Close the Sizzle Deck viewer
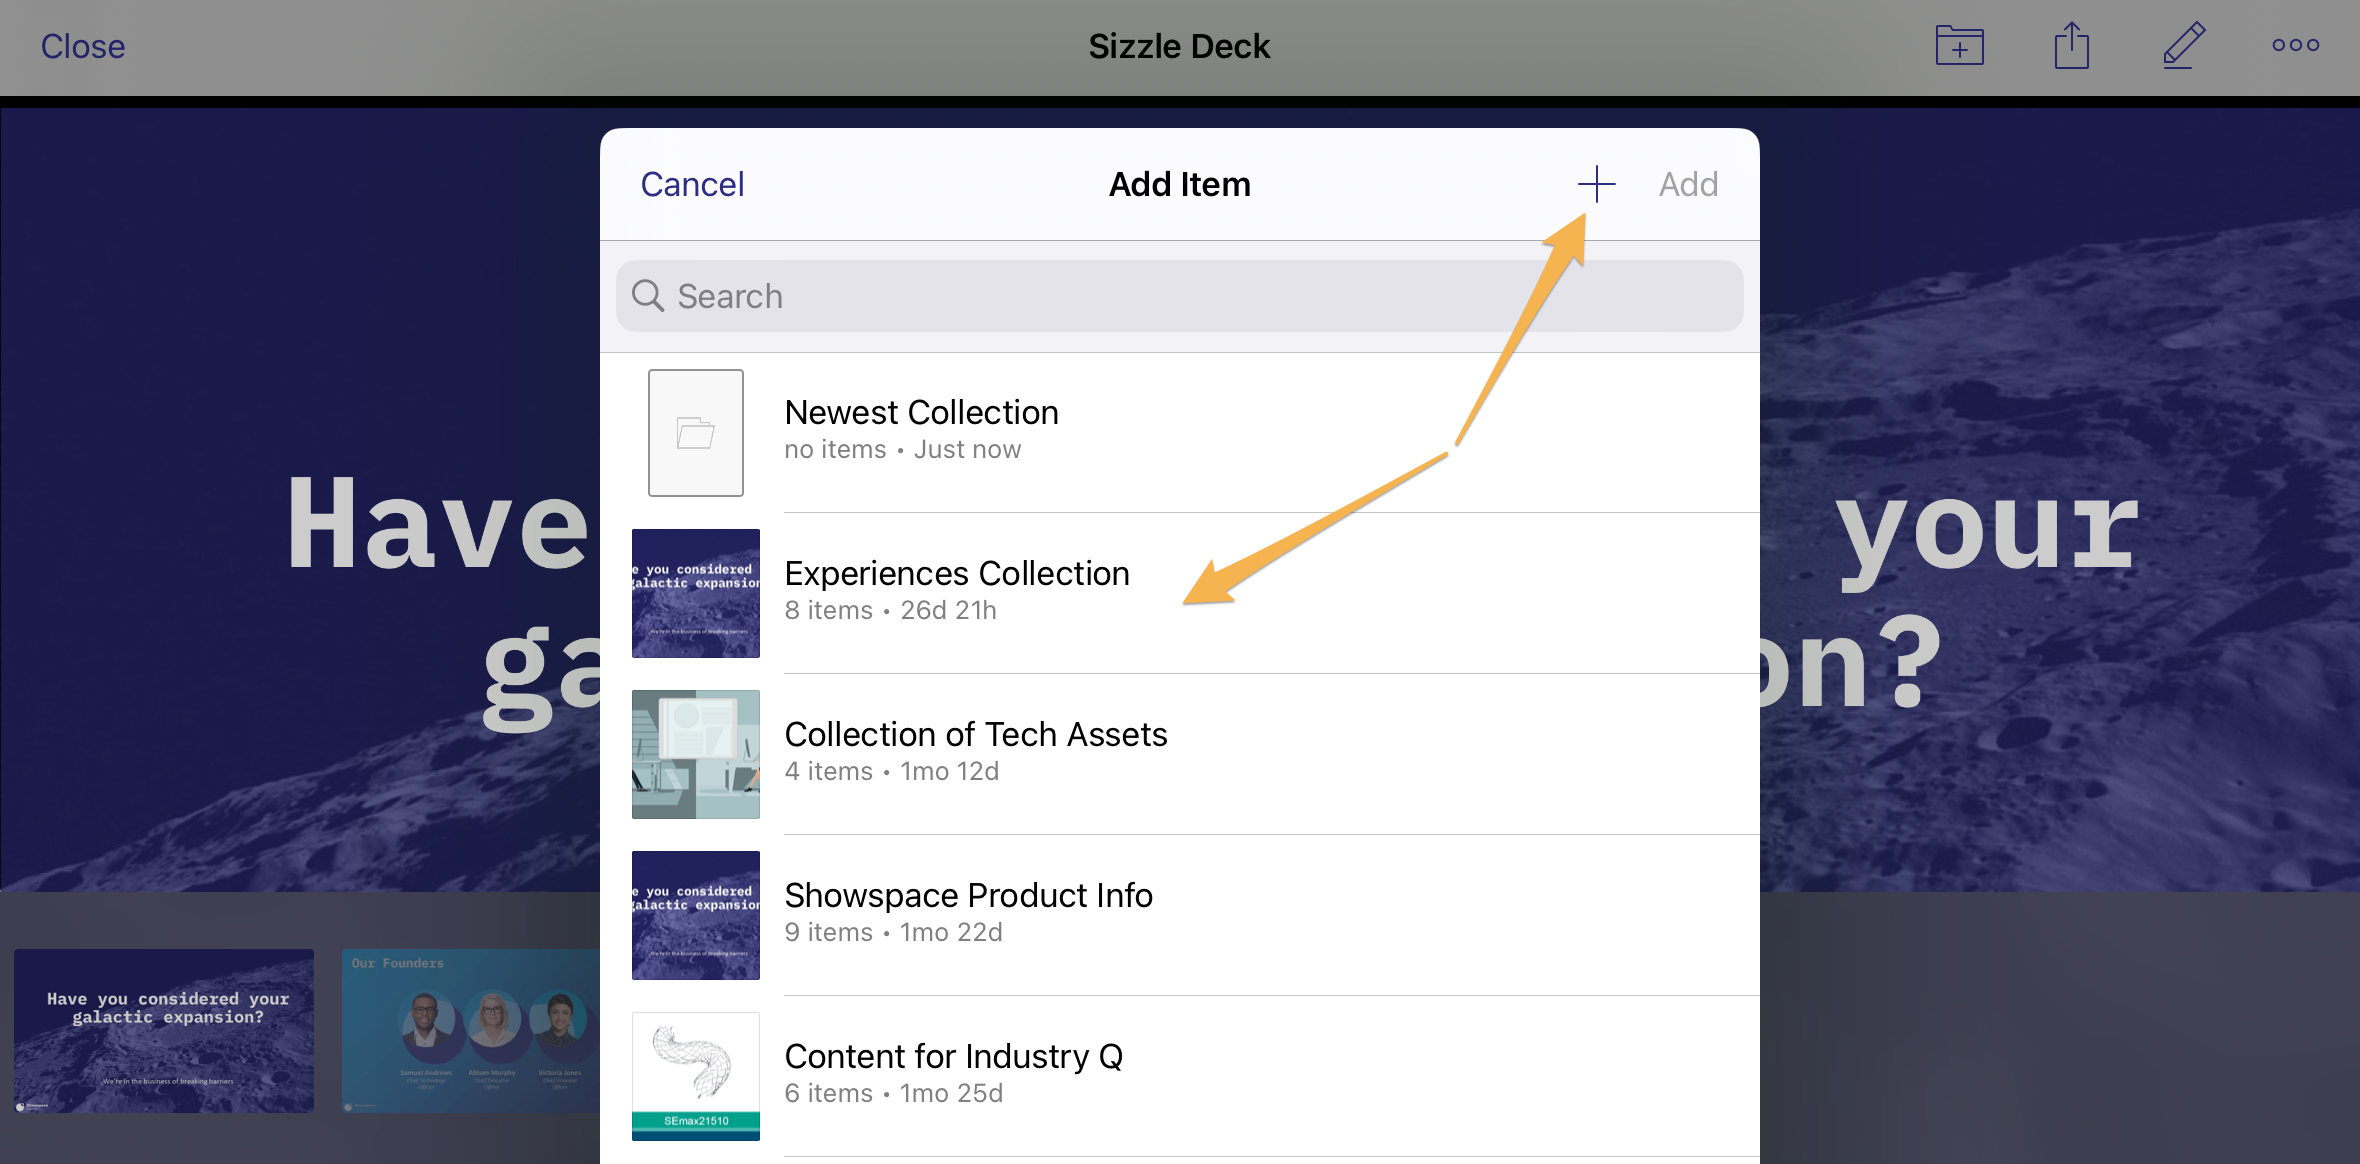 tap(82, 46)
